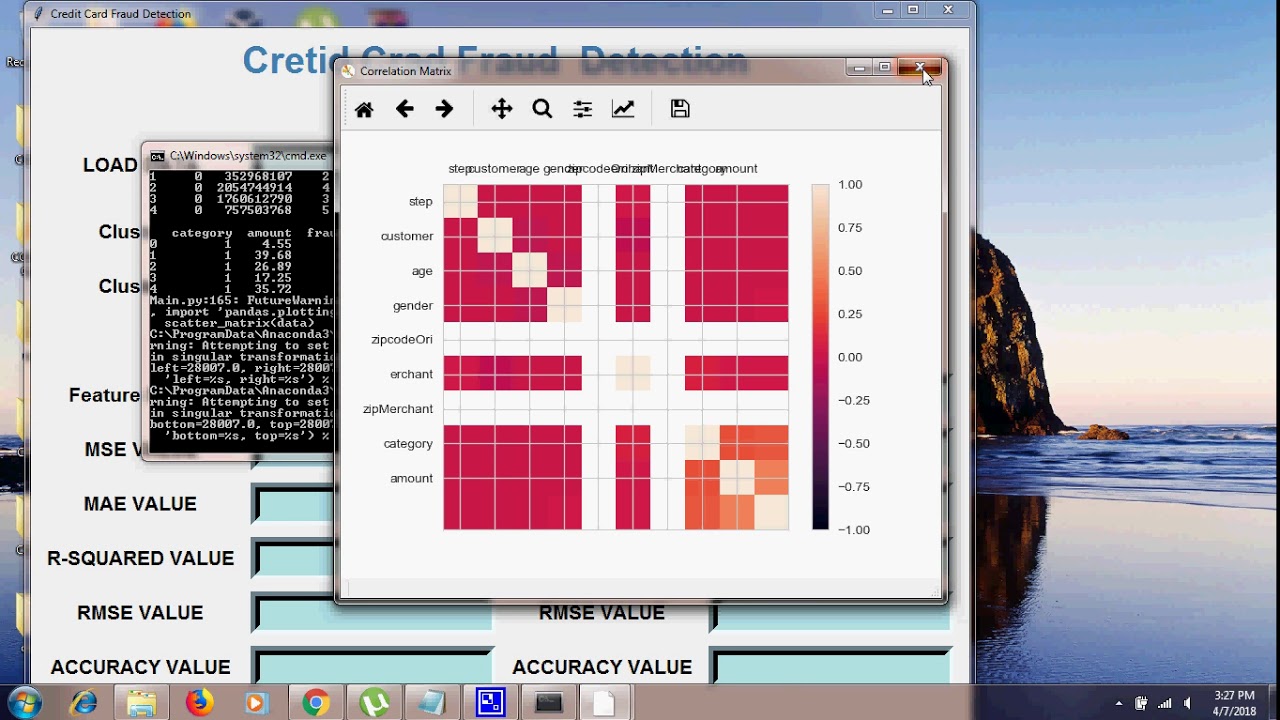Screen dimensions: 1280x720
Task: Click the Correlation Matrix window icon
Action: [x=348, y=71]
